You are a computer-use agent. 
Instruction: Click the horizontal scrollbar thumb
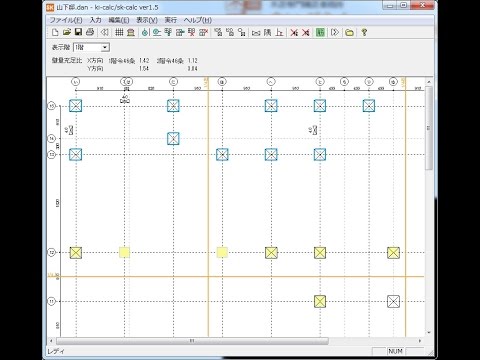192,341
